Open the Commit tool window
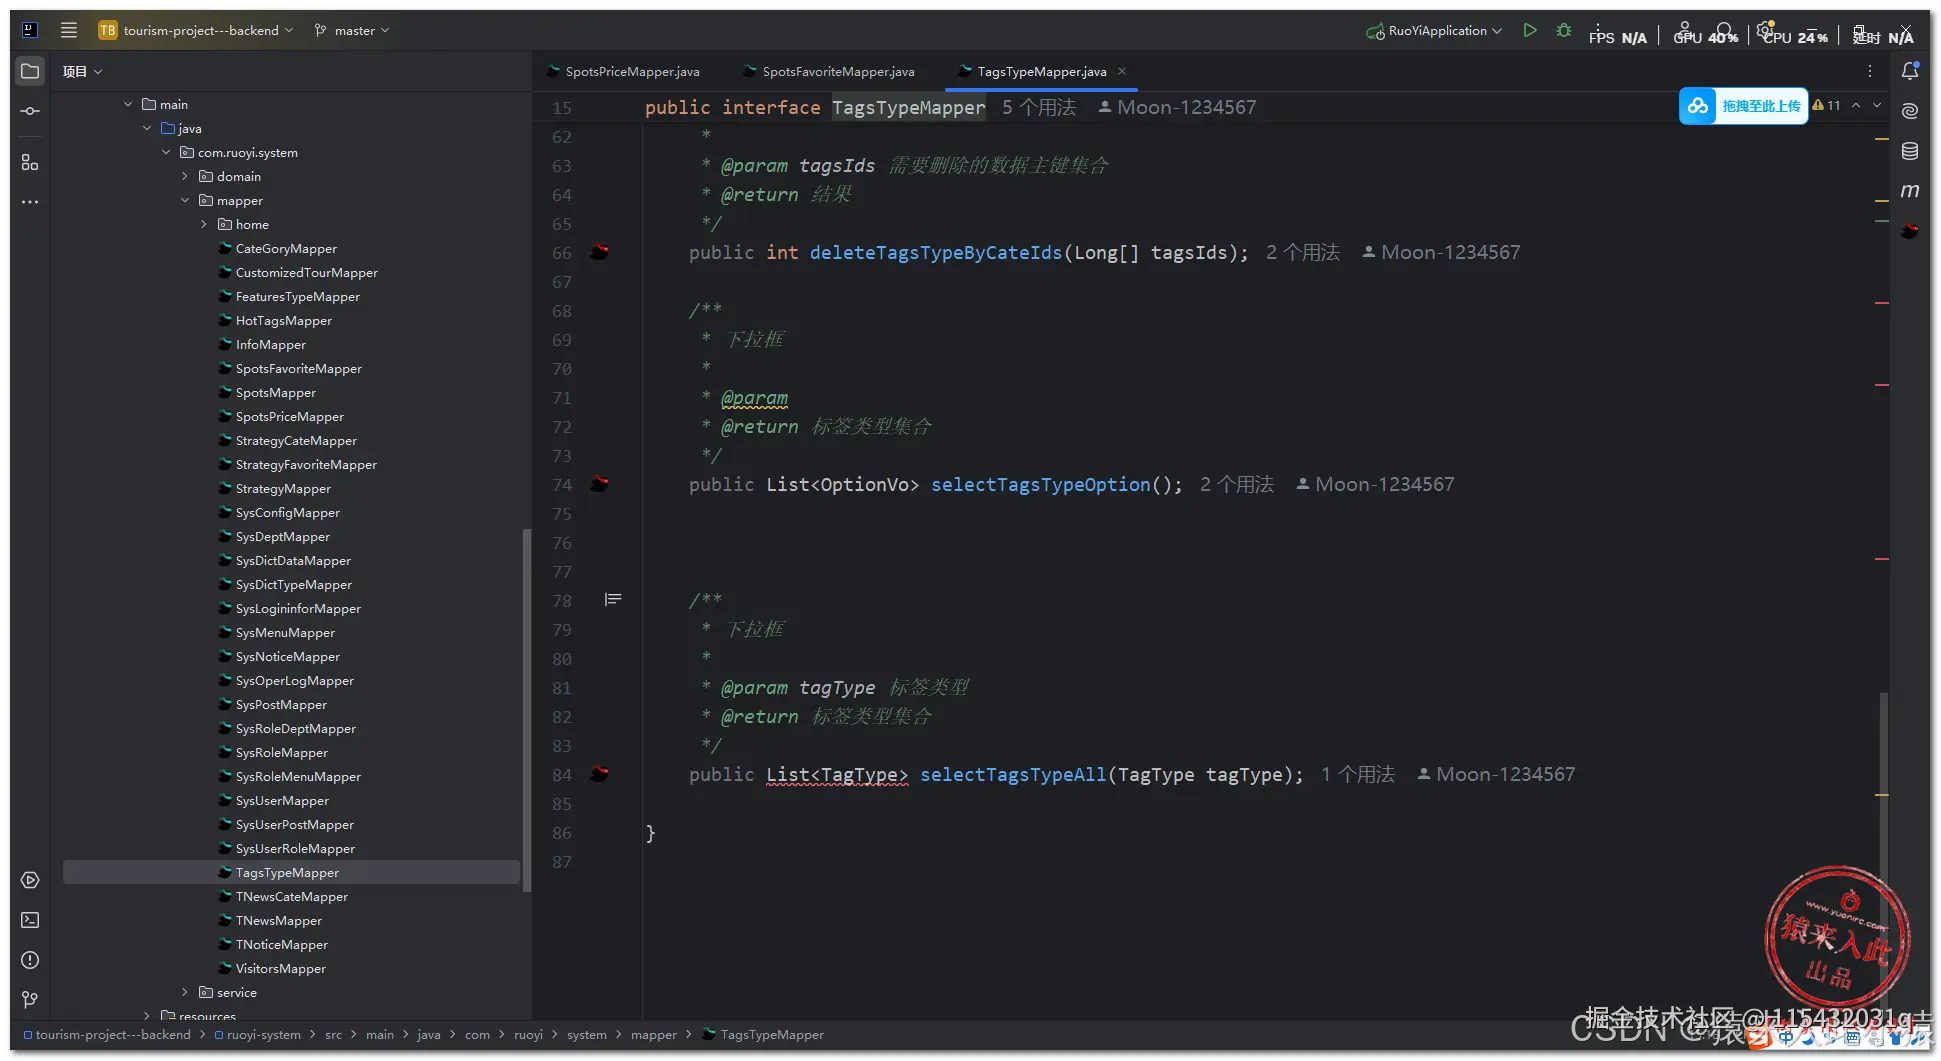1941x1061 pixels. point(30,111)
